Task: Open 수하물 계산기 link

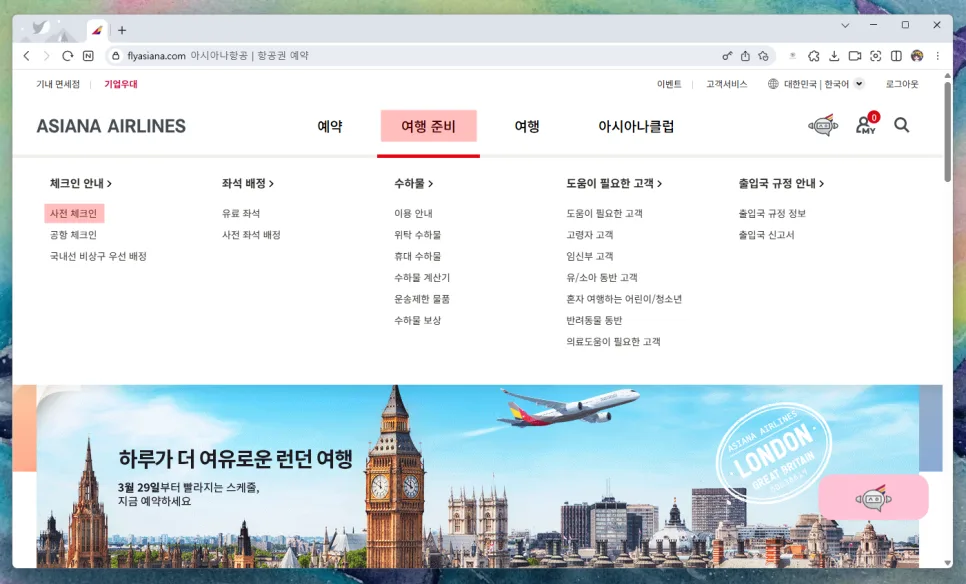Action: click(422, 278)
